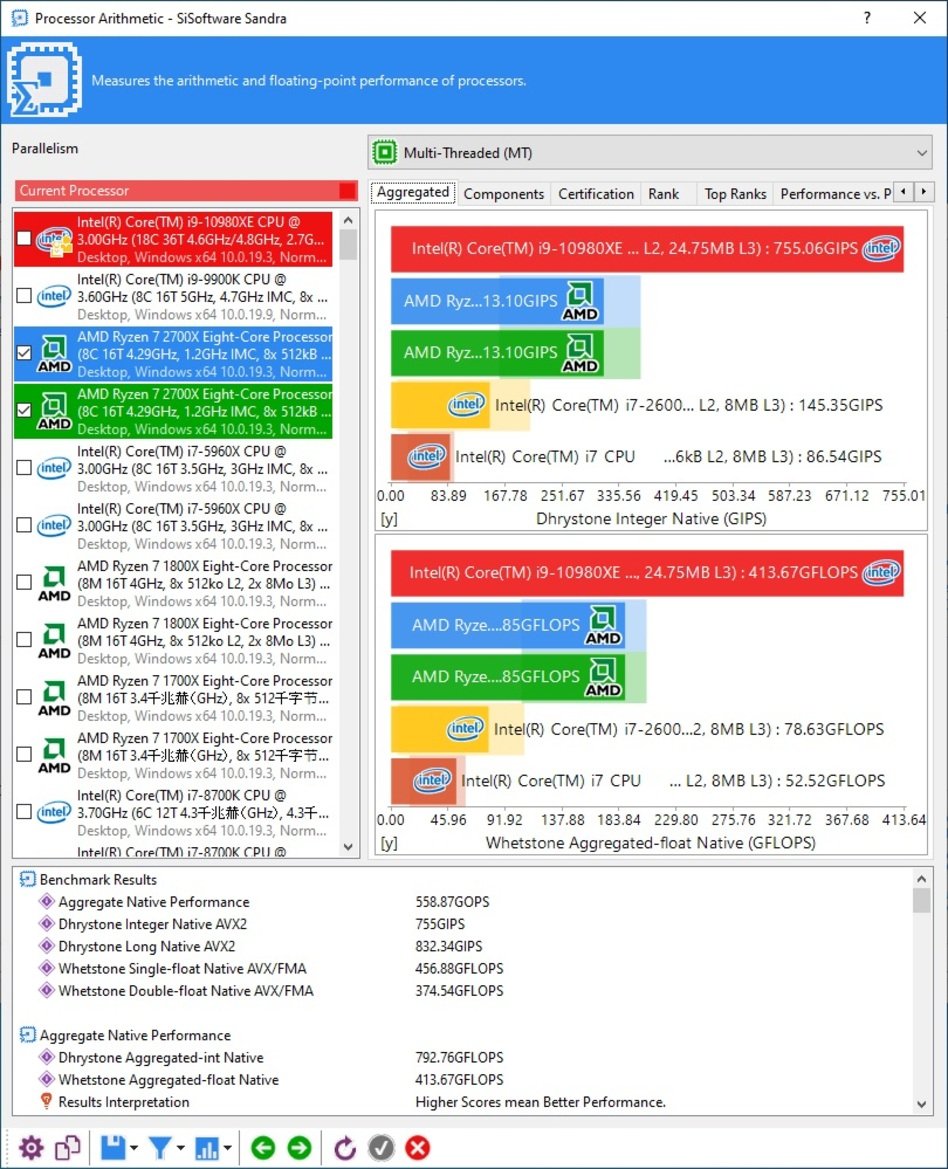Click the red cancel X icon

pyautogui.click(x=417, y=1147)
